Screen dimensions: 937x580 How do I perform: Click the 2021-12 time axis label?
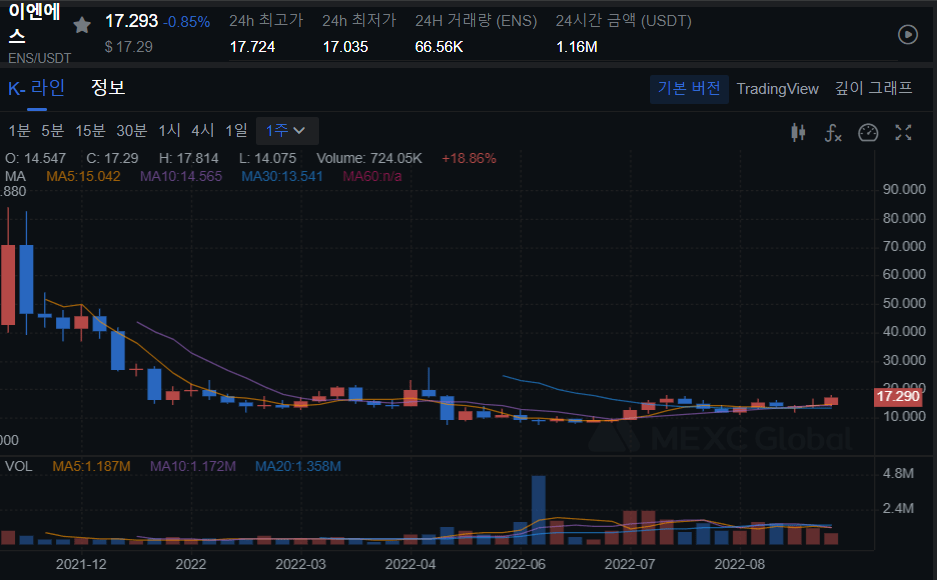(x=81, y=564)
